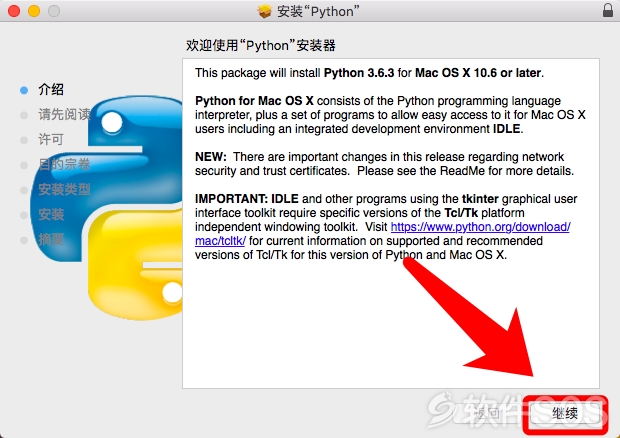Viewport: 620px width, 438px height.
Task: Click the "Mac OS X 10.6 or later" text
Action: point(478,73)
